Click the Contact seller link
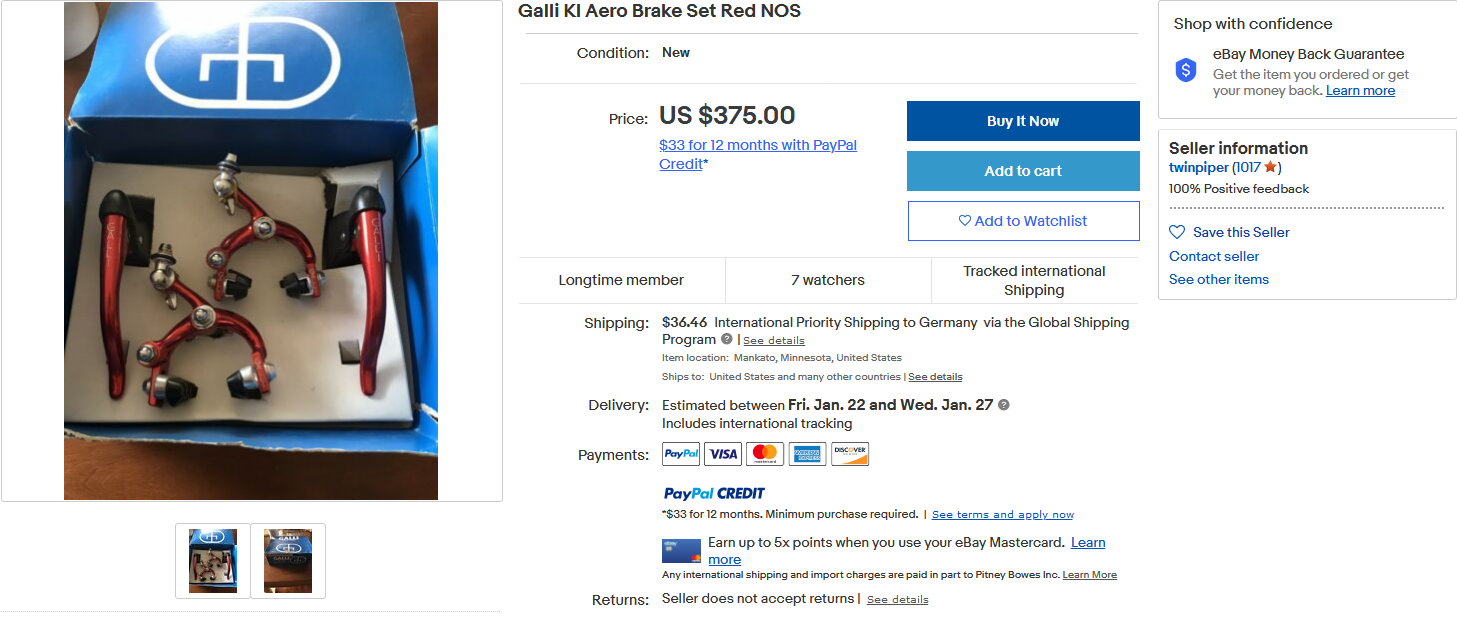 tap(1214, 256)
